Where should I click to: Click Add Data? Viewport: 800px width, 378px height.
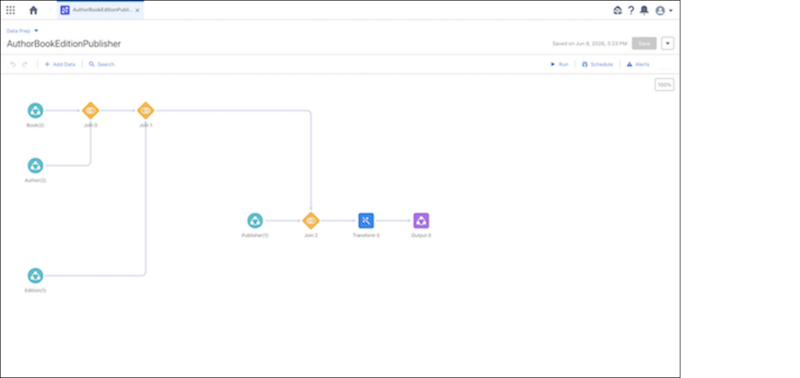[x=60, y=64]
